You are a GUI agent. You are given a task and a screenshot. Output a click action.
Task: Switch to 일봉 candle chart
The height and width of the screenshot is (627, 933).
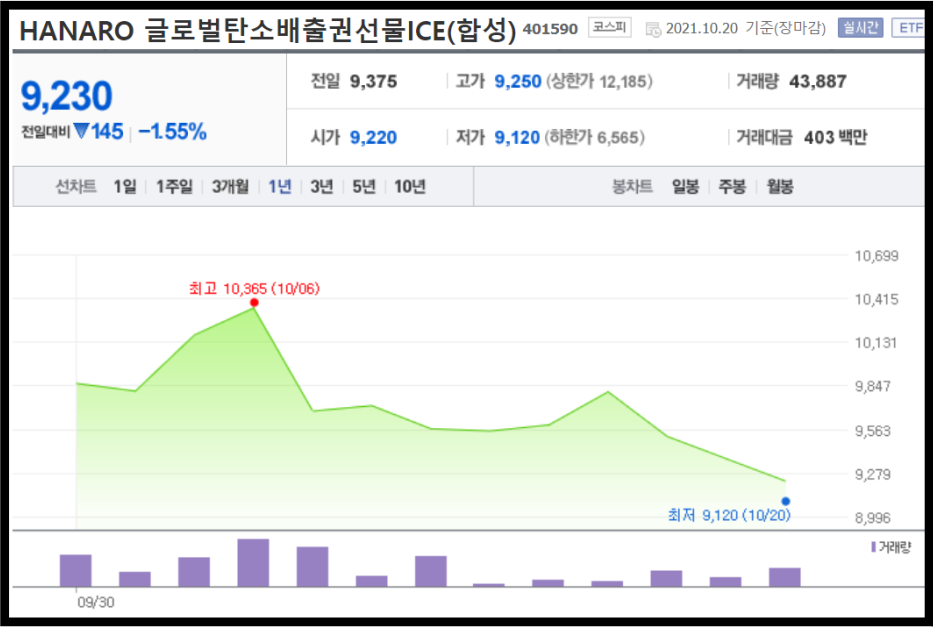[685, 187]
